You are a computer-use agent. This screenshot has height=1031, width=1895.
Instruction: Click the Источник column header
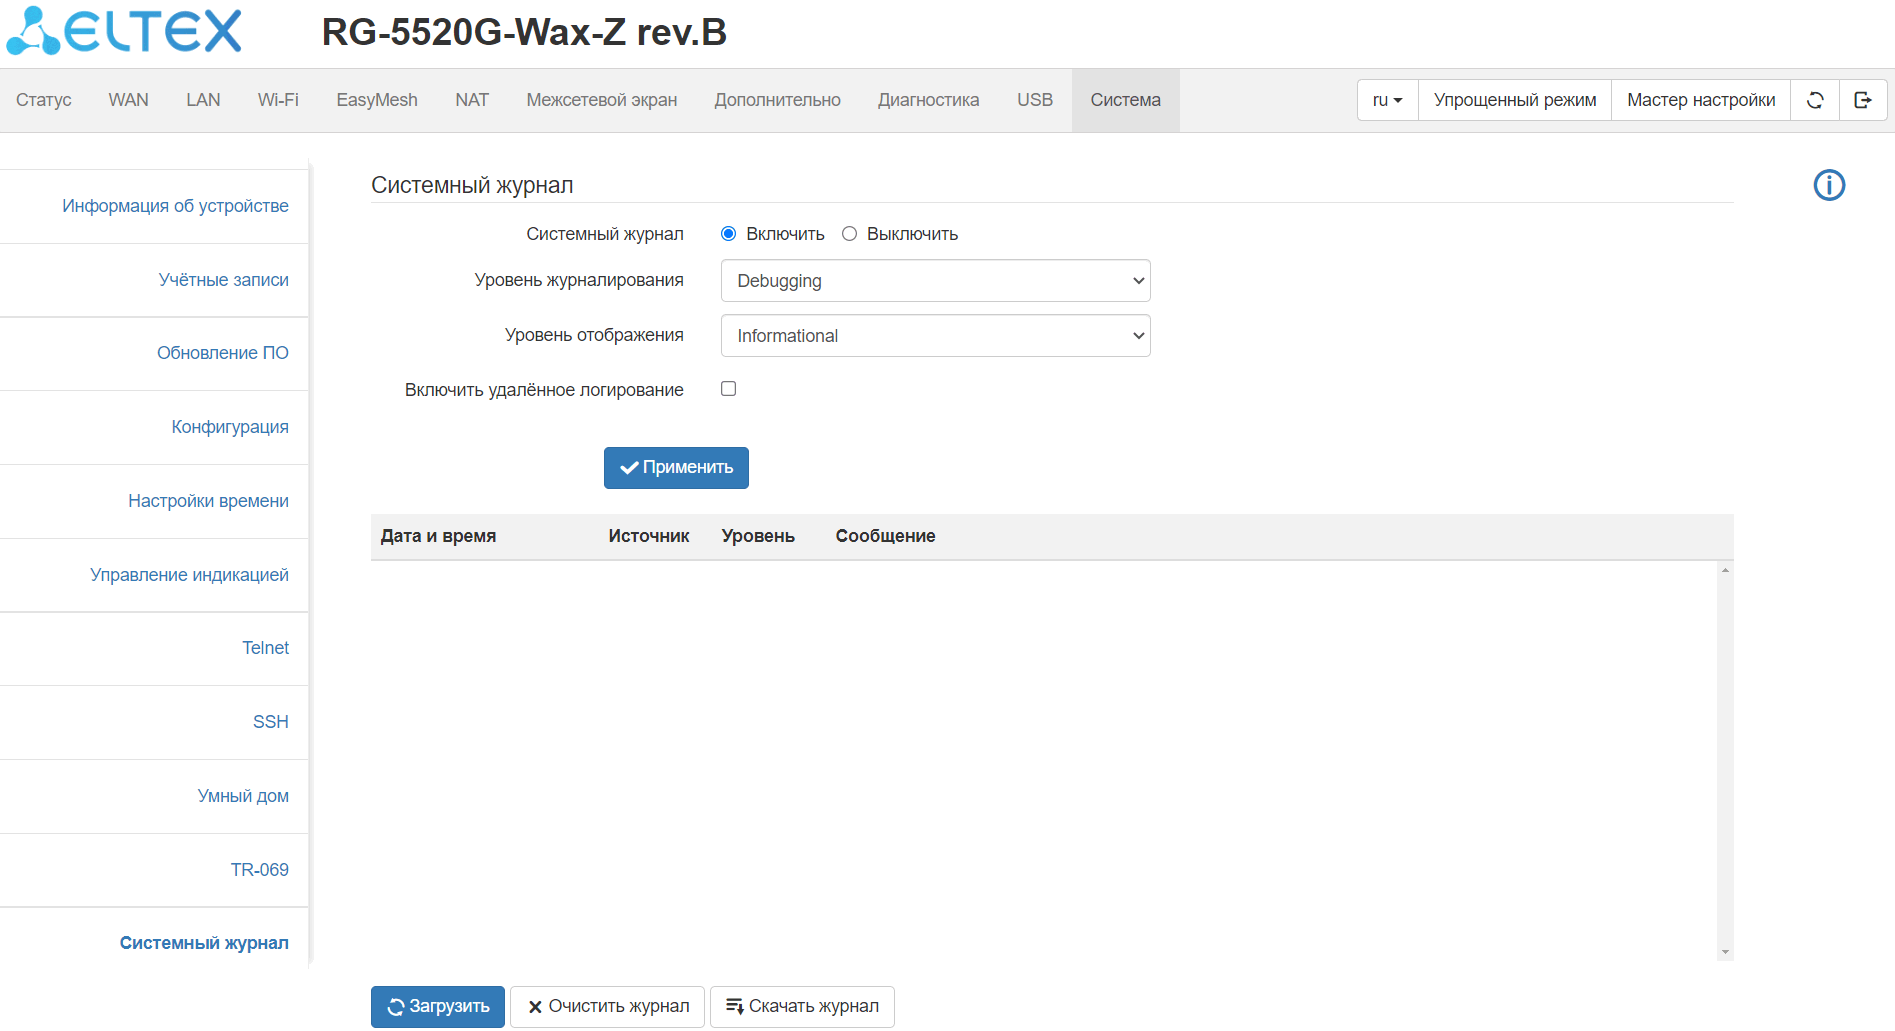[x=649, y=536]
